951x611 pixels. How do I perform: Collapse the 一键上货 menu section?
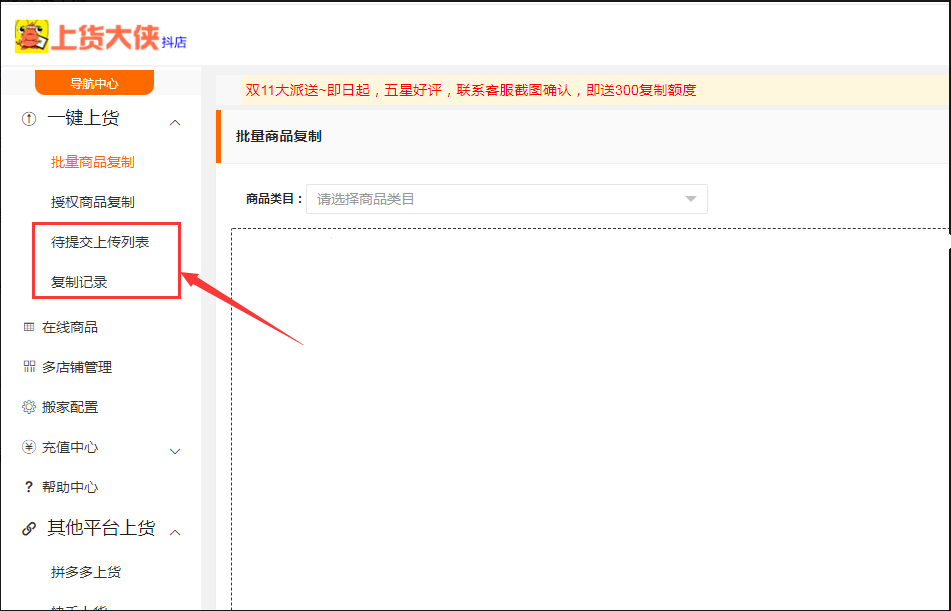(x=175, y=122)
